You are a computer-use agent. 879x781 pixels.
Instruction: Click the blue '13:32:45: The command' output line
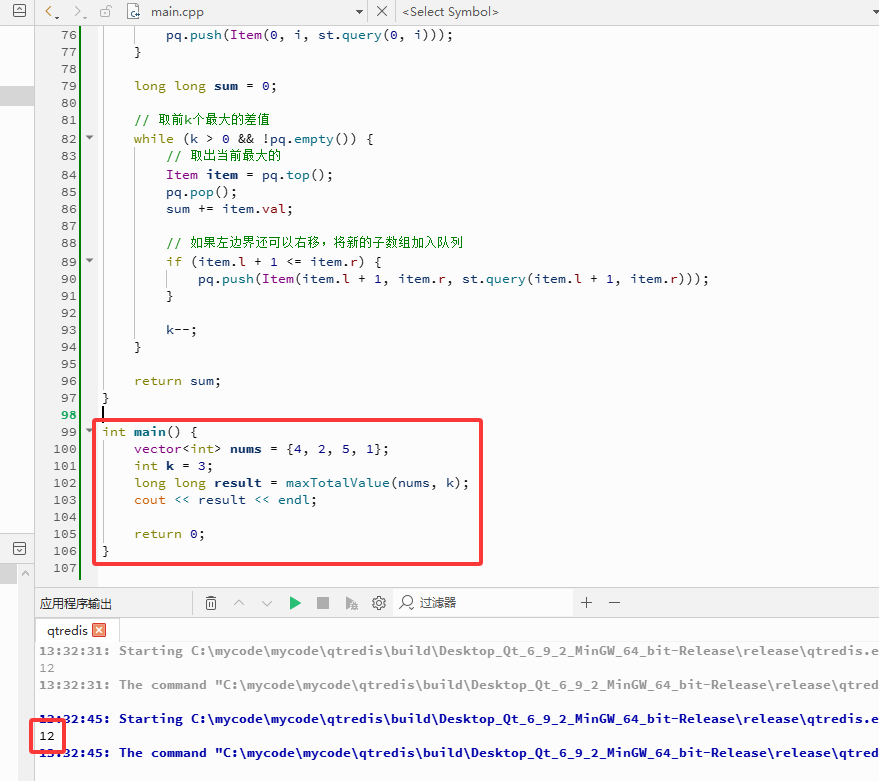point(459,753)
